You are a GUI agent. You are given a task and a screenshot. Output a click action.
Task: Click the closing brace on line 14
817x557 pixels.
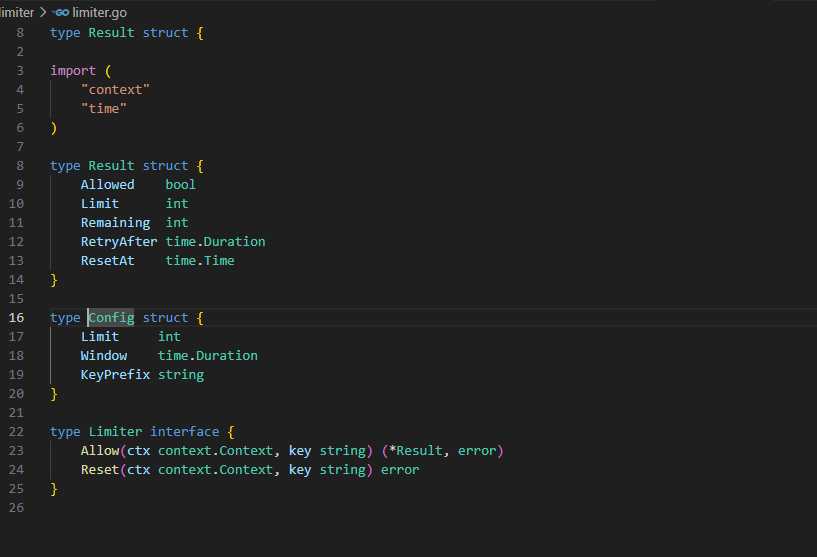[x=54, y=280]
